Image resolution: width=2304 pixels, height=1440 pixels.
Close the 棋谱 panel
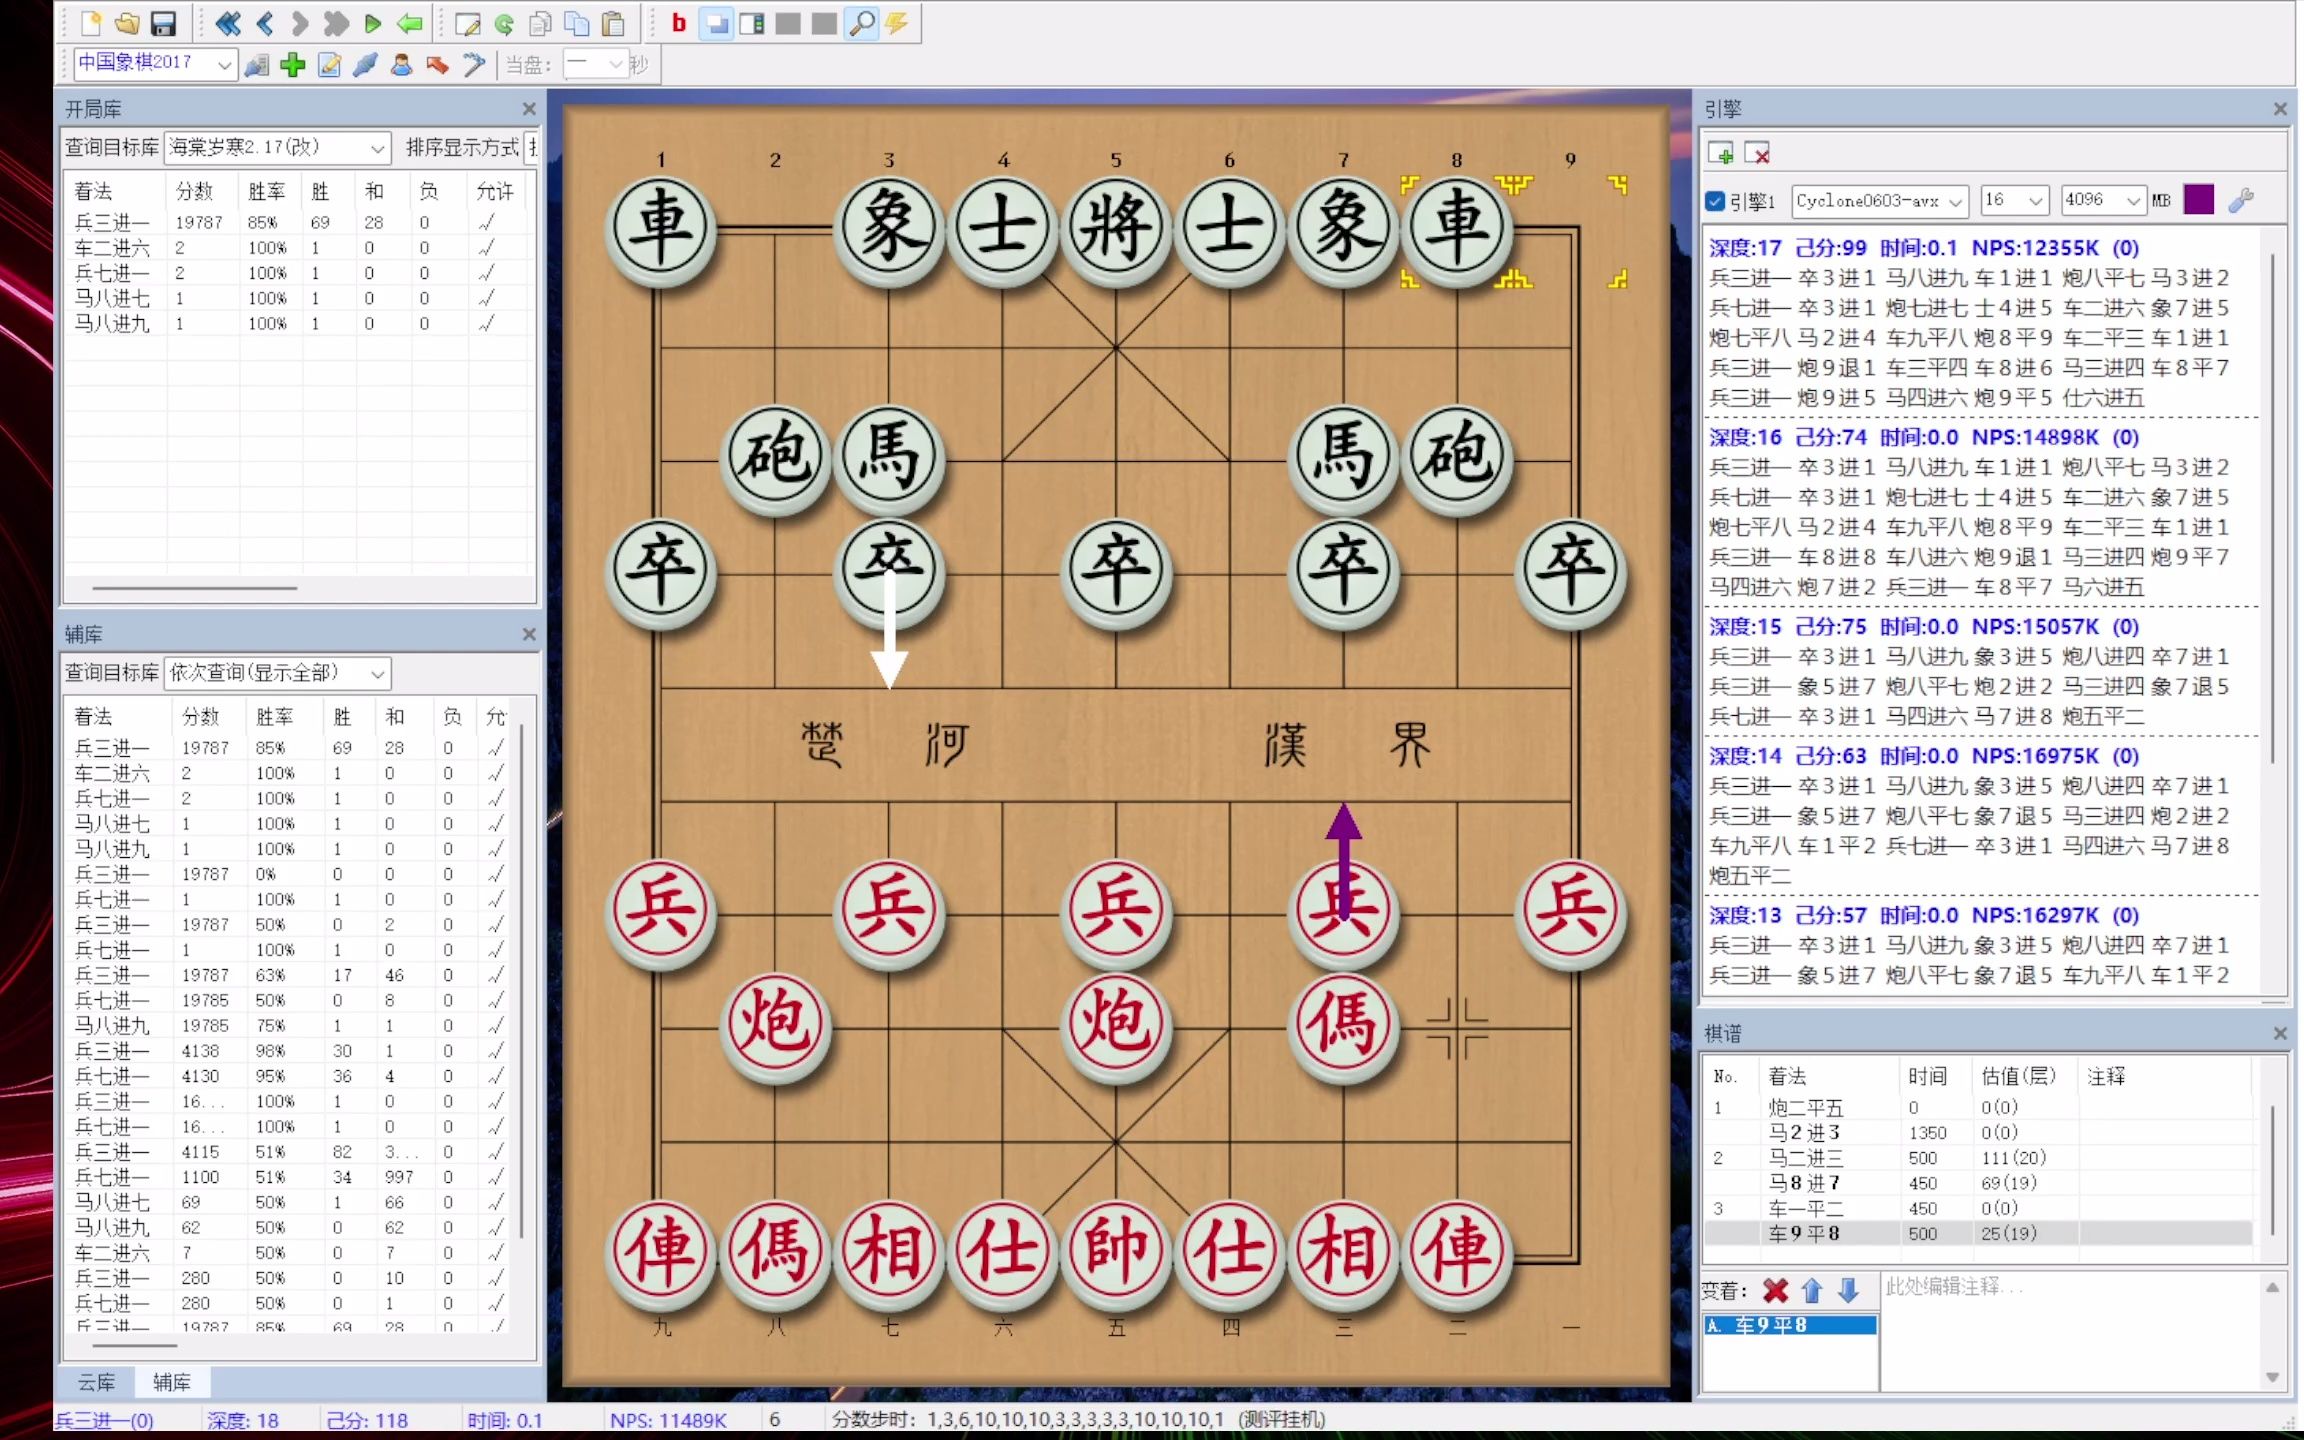2280,1033
